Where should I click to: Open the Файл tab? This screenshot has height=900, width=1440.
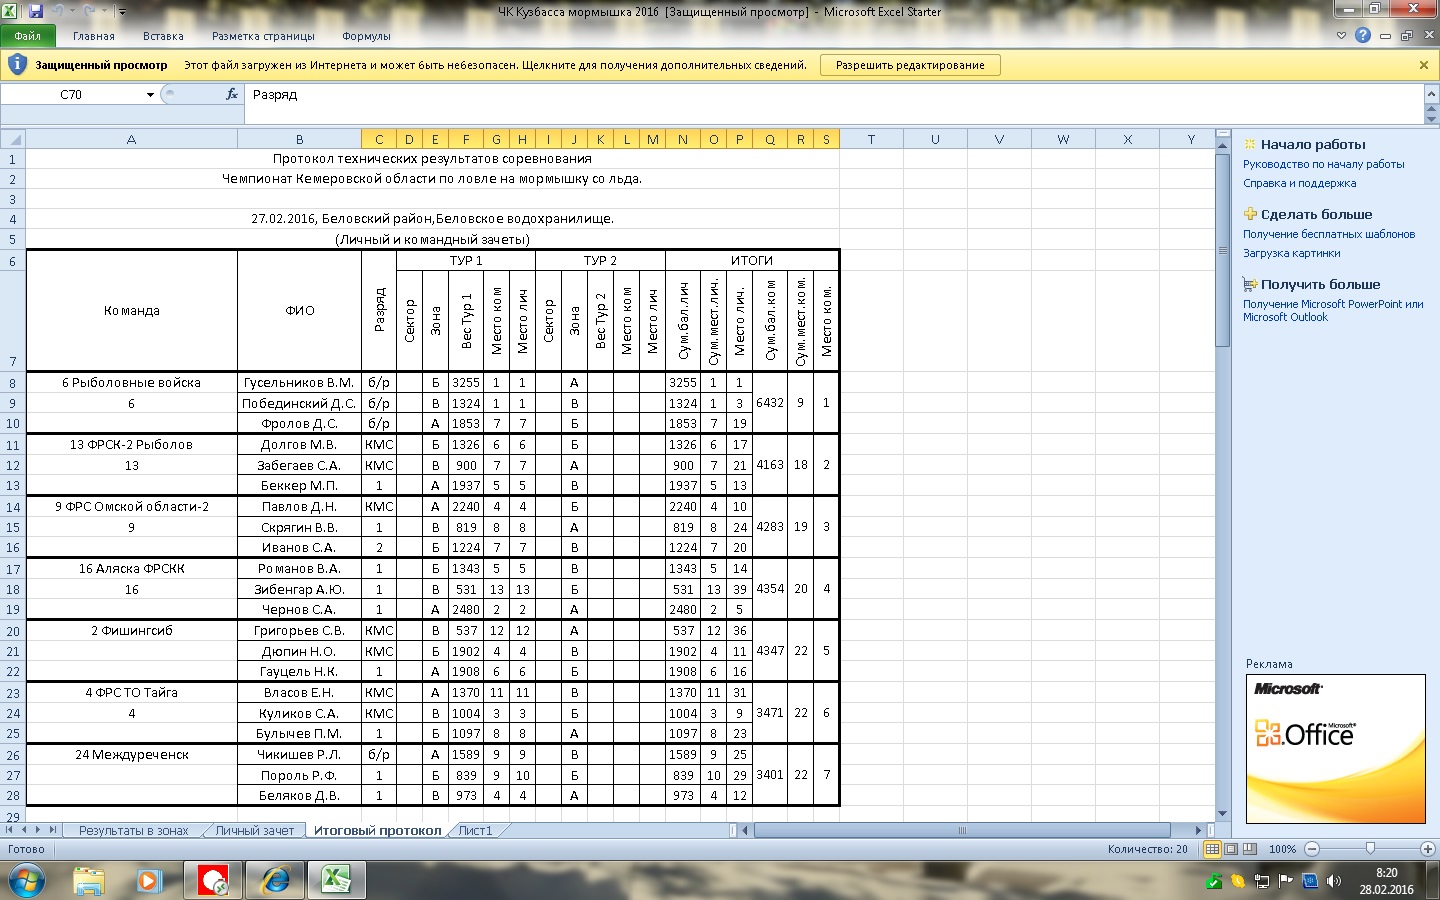(x=28, y=36)
